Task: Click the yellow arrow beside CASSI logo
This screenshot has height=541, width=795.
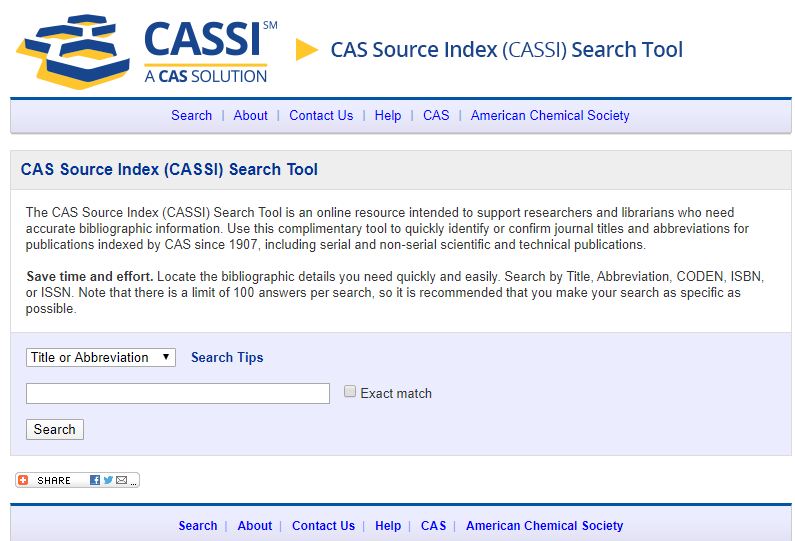Action: [x=306, y=49]
